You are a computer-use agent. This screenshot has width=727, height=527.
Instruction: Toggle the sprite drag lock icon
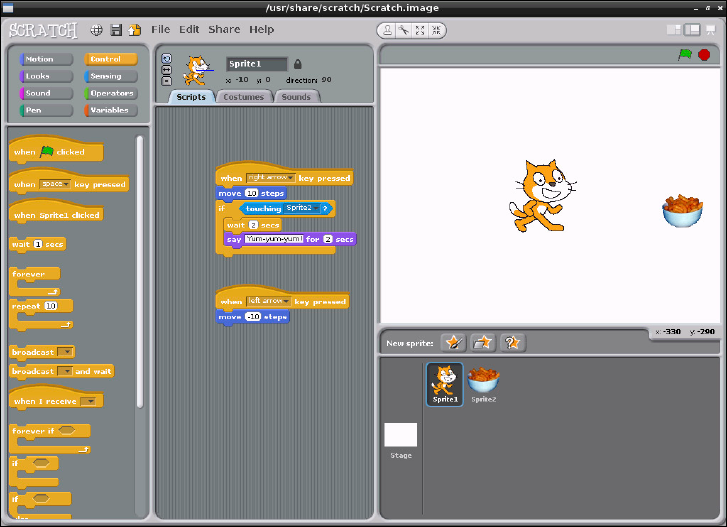297,64
